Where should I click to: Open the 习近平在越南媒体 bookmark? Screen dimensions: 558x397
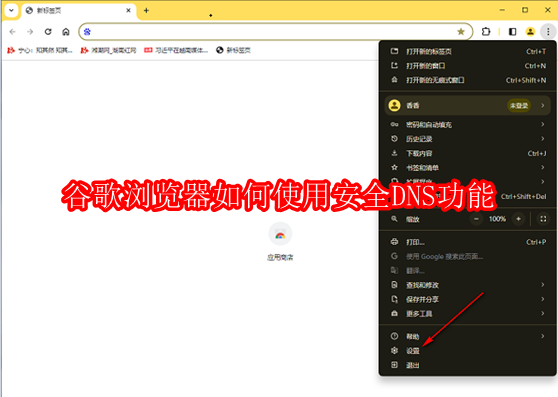176,51
